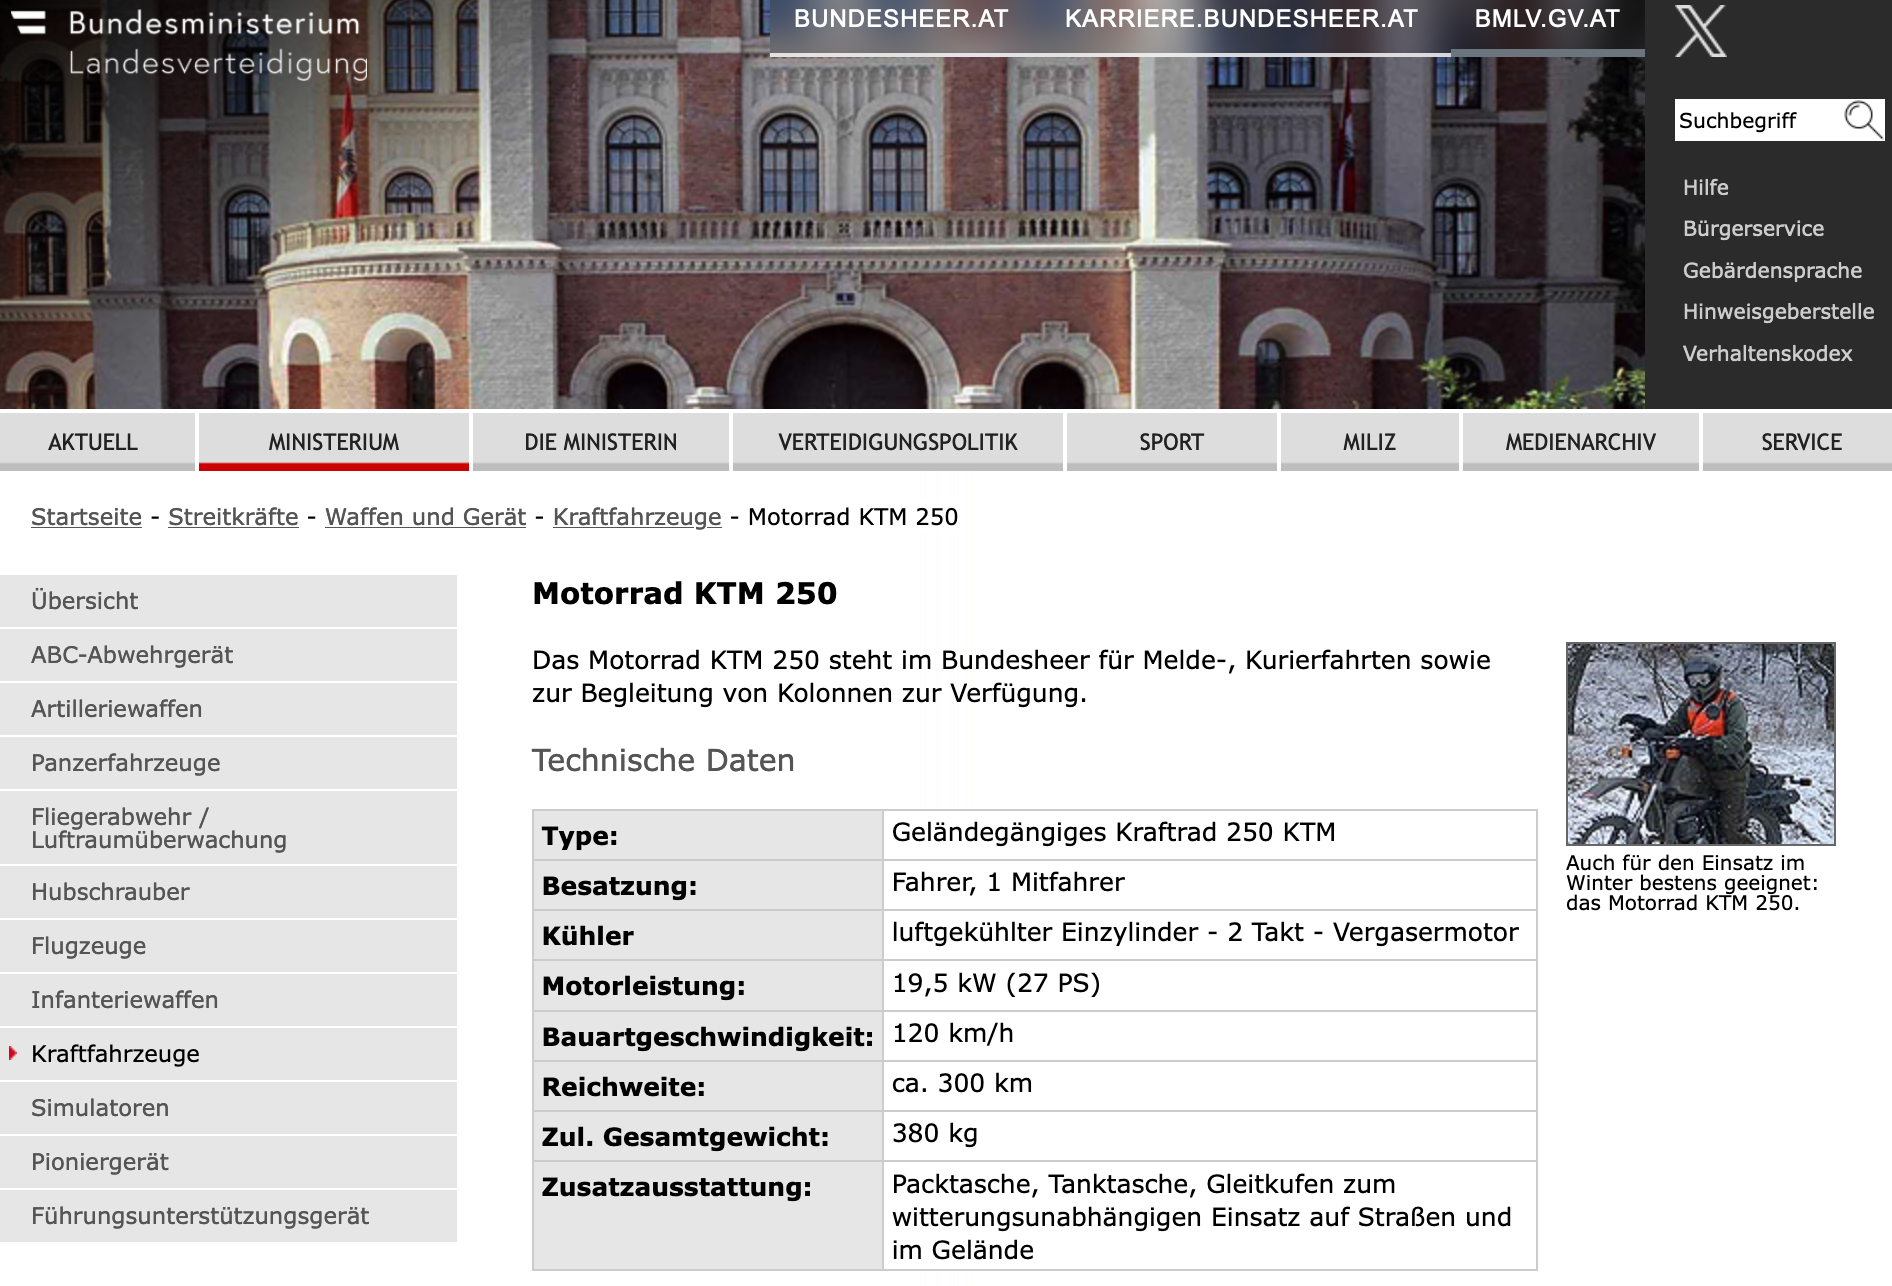Viewport: 1892px width, 1286px height.
Task: Open ABC-Abwehrgerät in the sidebar
Action: 228,655
